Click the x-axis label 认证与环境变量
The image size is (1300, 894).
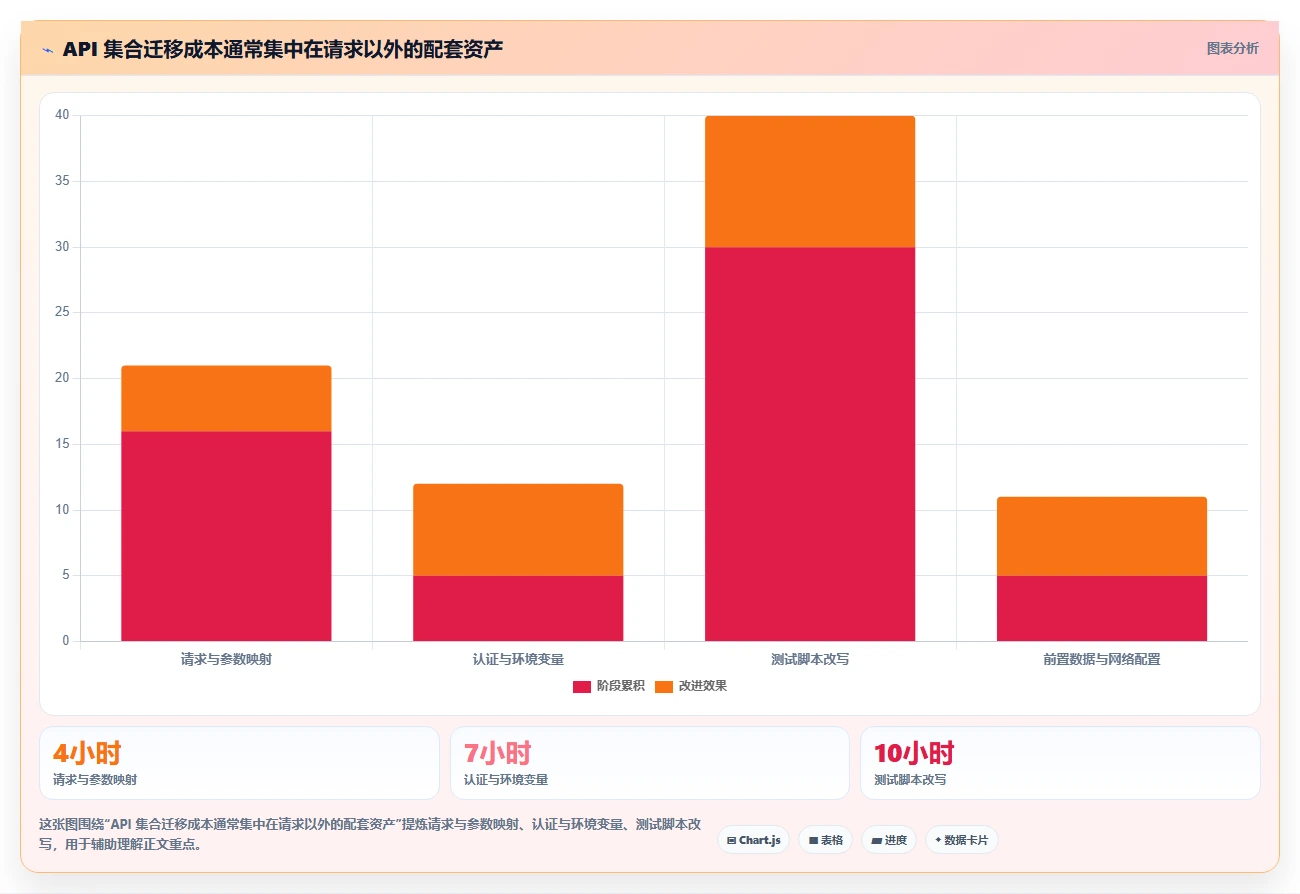[518, 660]
